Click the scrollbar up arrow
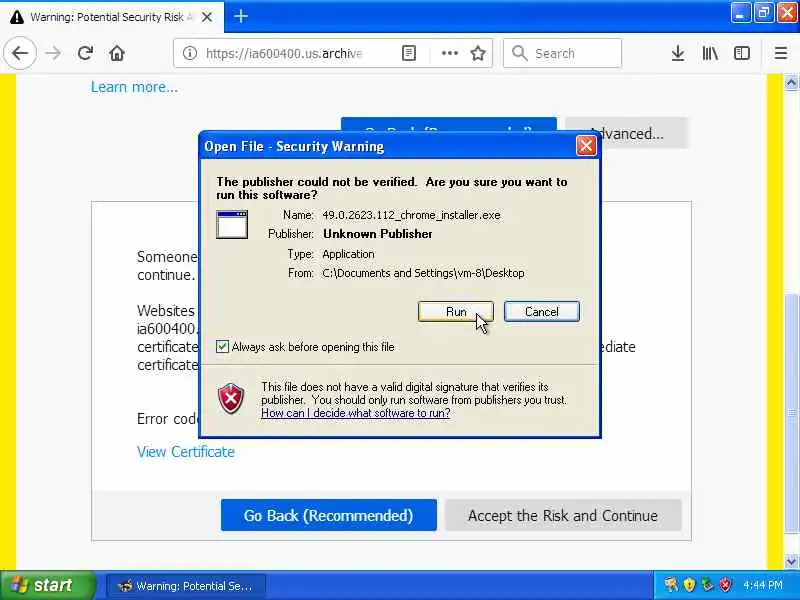 pos(791,82)
